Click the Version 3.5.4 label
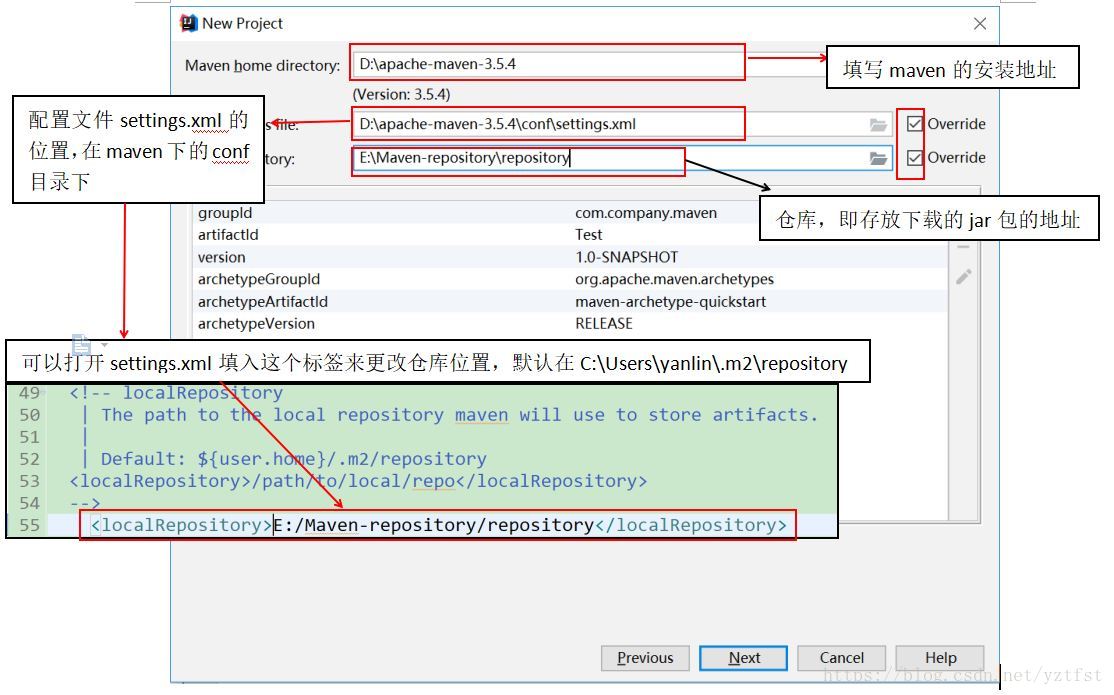This screenshot has height=695, width=1114. [x=401, y=95]
